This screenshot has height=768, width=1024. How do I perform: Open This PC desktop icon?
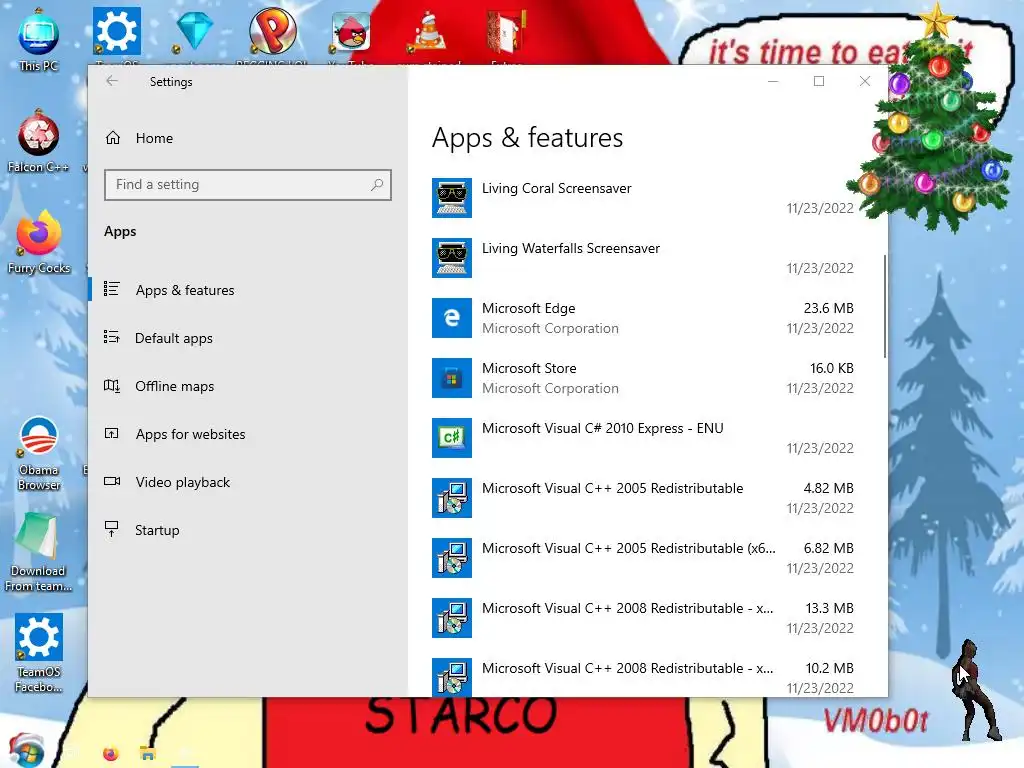39,41
